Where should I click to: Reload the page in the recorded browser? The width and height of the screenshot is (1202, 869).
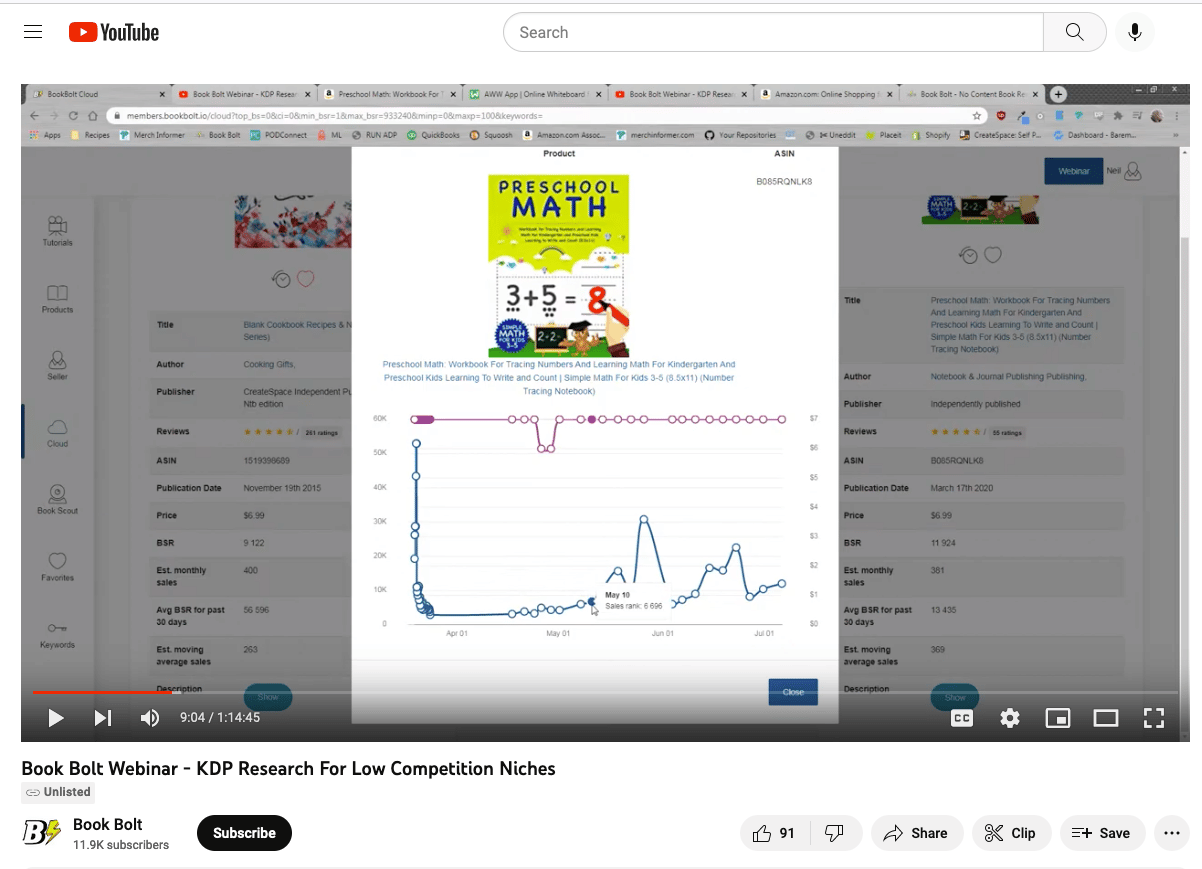pyautogui.click(x=73, y=115)
